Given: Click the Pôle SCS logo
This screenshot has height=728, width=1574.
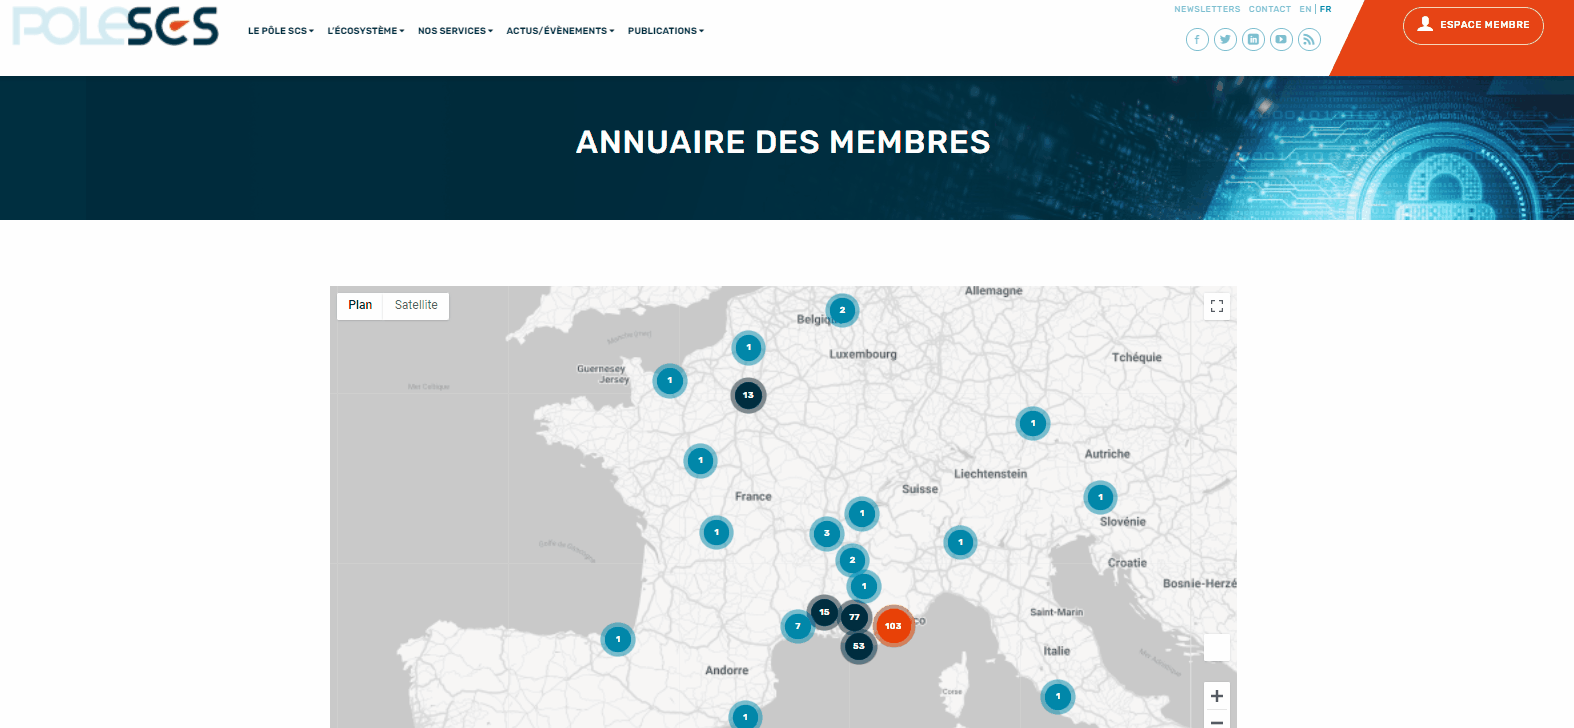Looking at the screenshot, I should pos(115,27).
